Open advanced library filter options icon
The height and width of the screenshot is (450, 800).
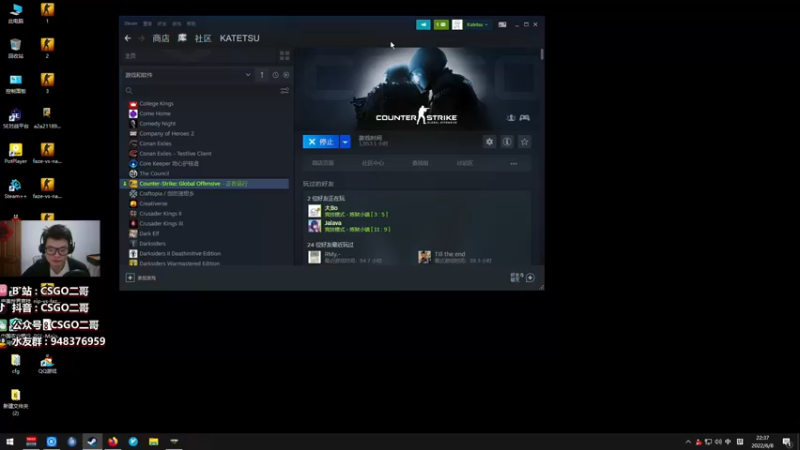(284, 90)
